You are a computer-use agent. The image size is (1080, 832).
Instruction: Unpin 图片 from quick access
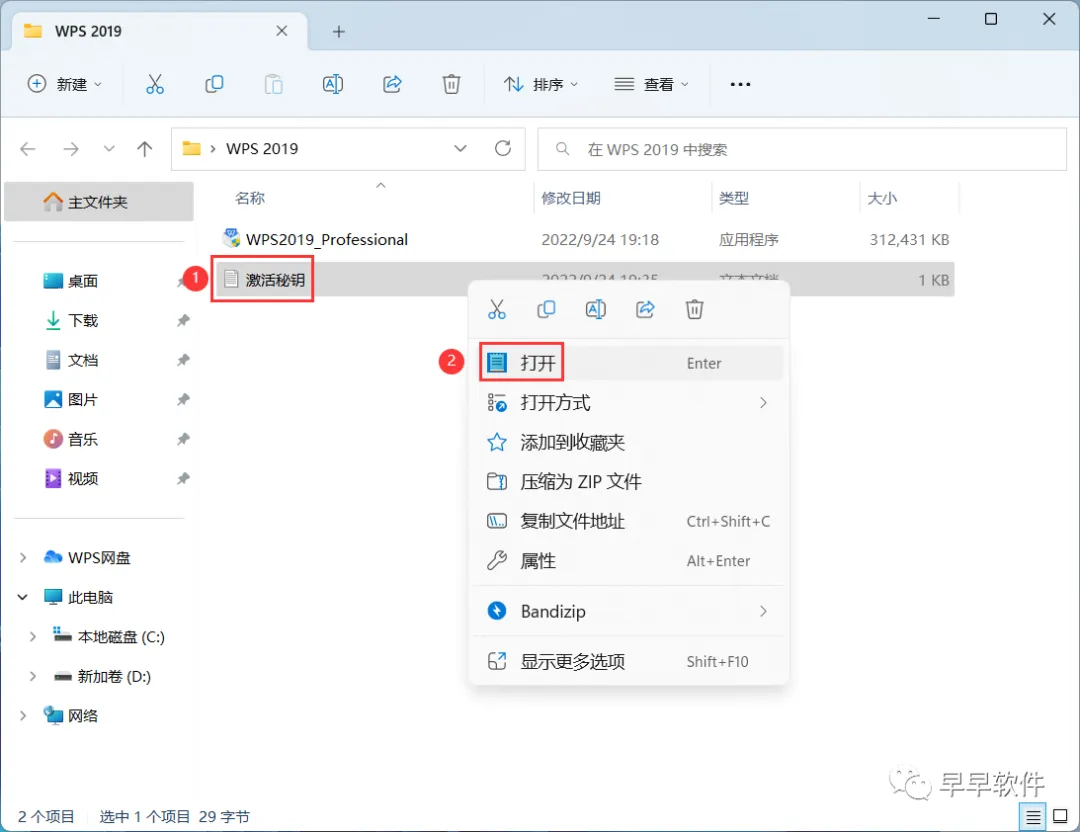click(183, 399)
